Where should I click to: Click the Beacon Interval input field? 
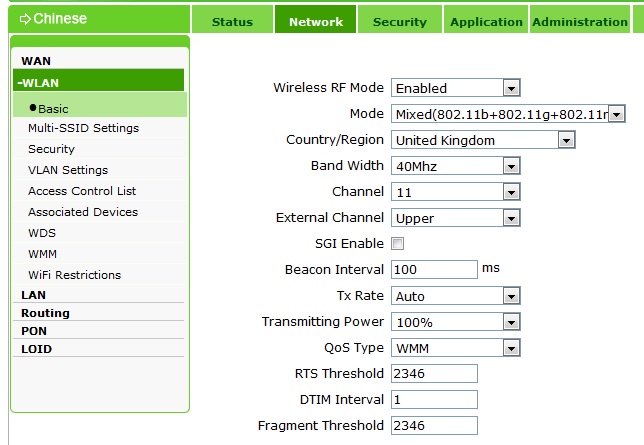pos(434,270)
